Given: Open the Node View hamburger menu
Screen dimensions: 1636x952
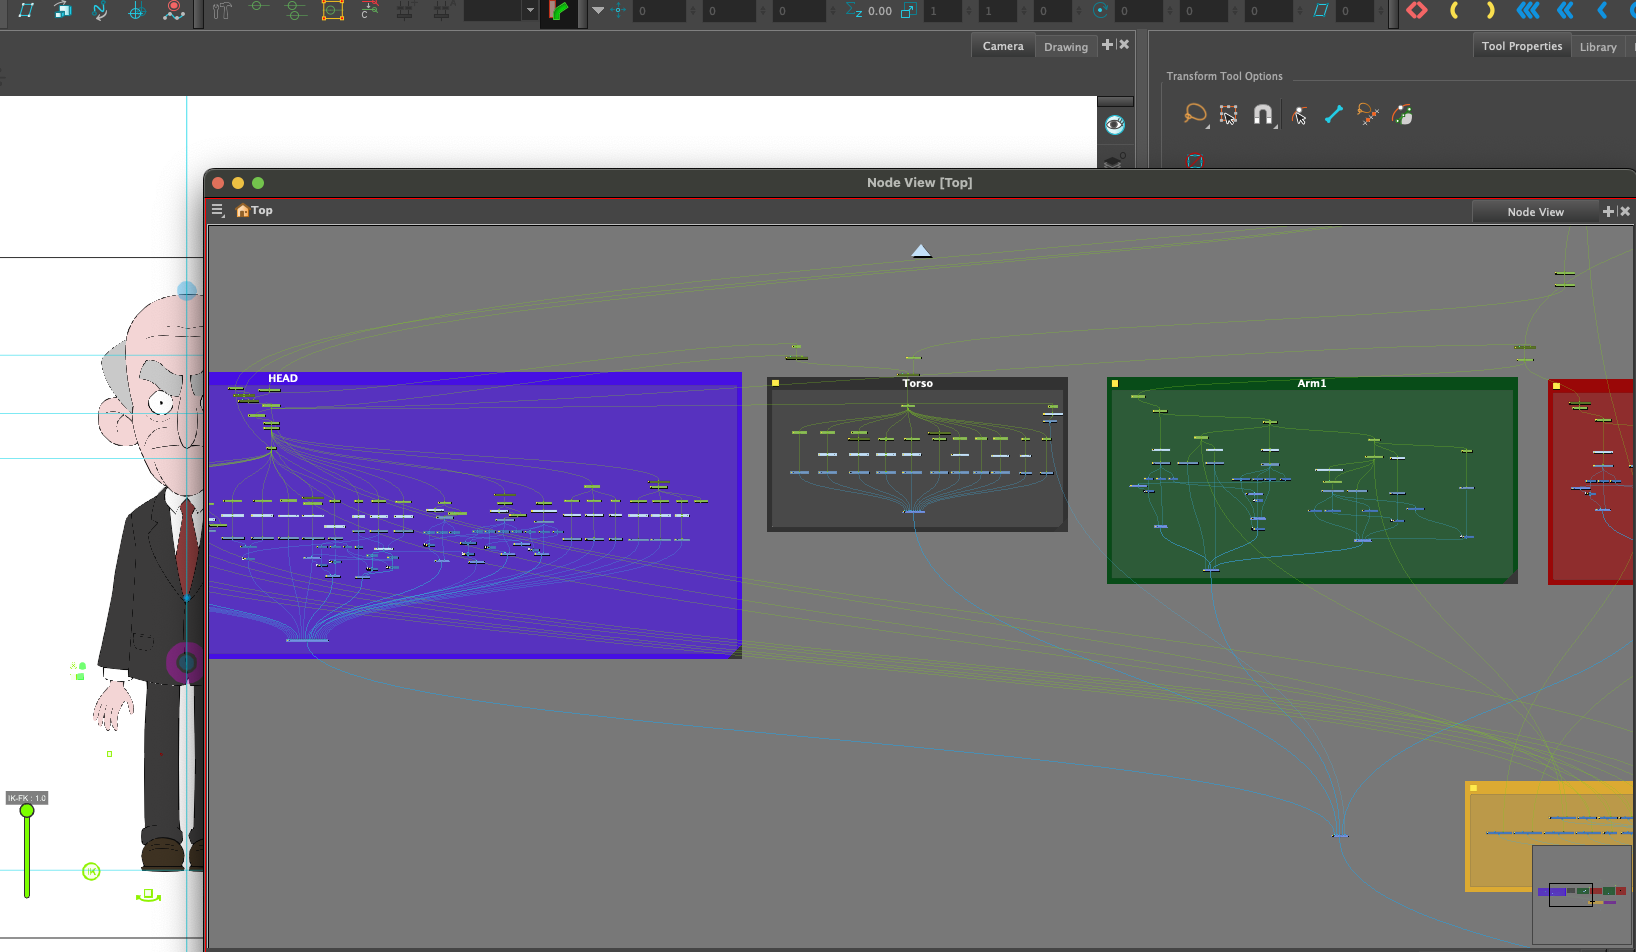Looking at the screenshot, I should [x=218, y=210].
